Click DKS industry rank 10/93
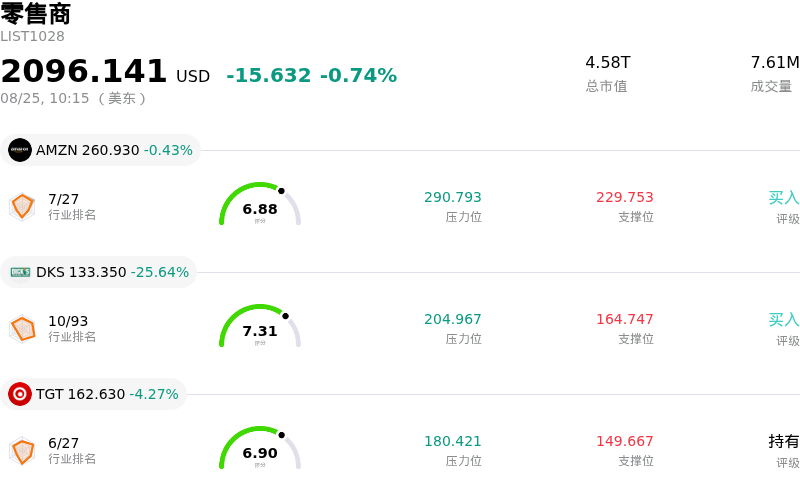The width and height of the screenshot is (800, 488). 68,321
